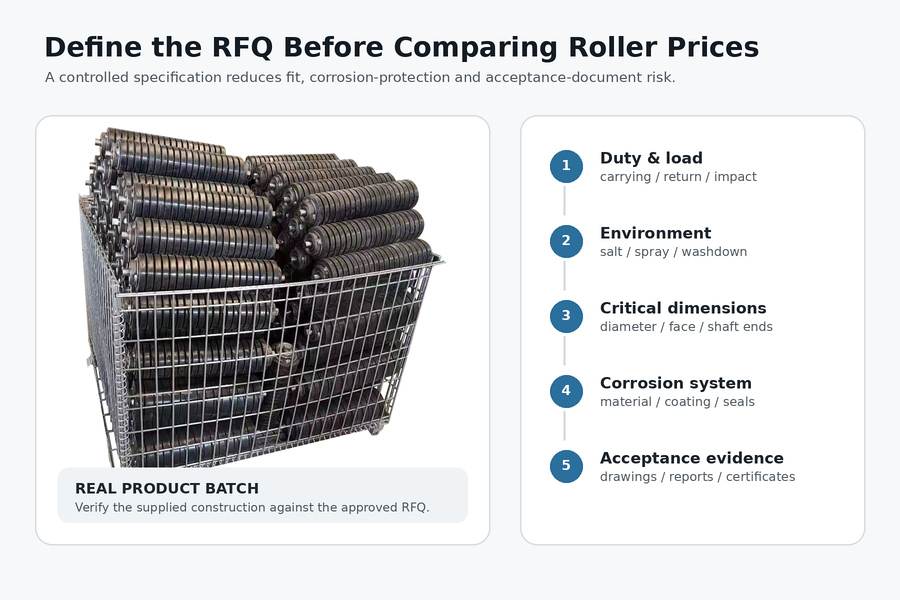Viewport: 900px width, 600px height.
Task: Click the number 3 step circle
Action: click(566, 316)
